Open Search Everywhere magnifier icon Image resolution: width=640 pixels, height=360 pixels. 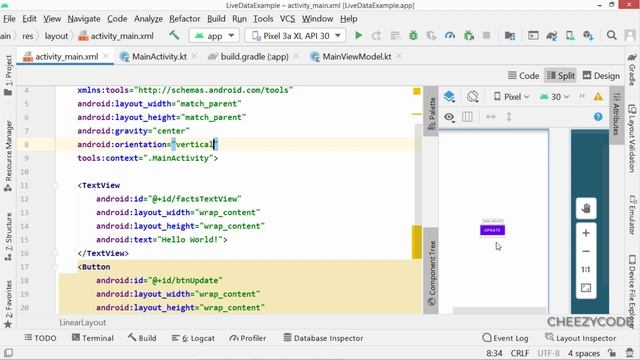[x=611, y=36]
